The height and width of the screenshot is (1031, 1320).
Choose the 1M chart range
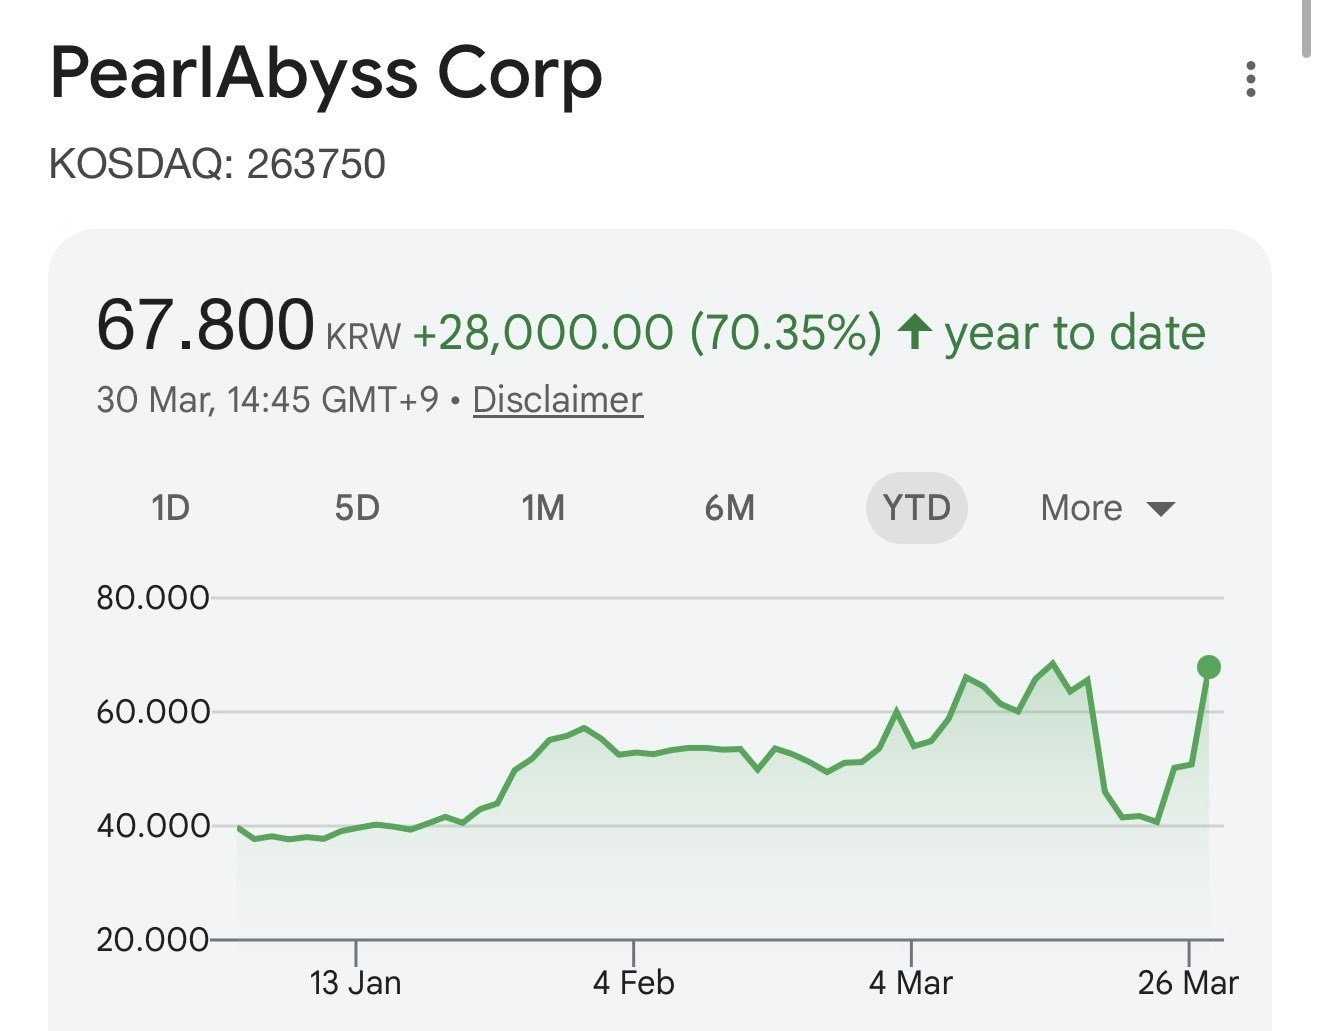pos(543,508)
